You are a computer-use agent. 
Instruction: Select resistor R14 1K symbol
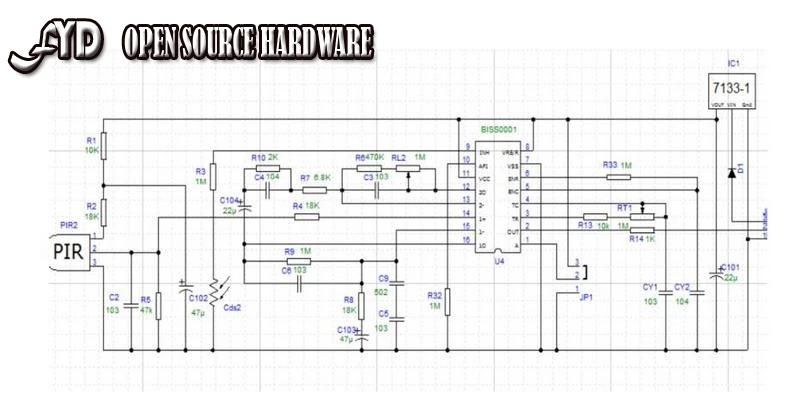coord(642,230)
